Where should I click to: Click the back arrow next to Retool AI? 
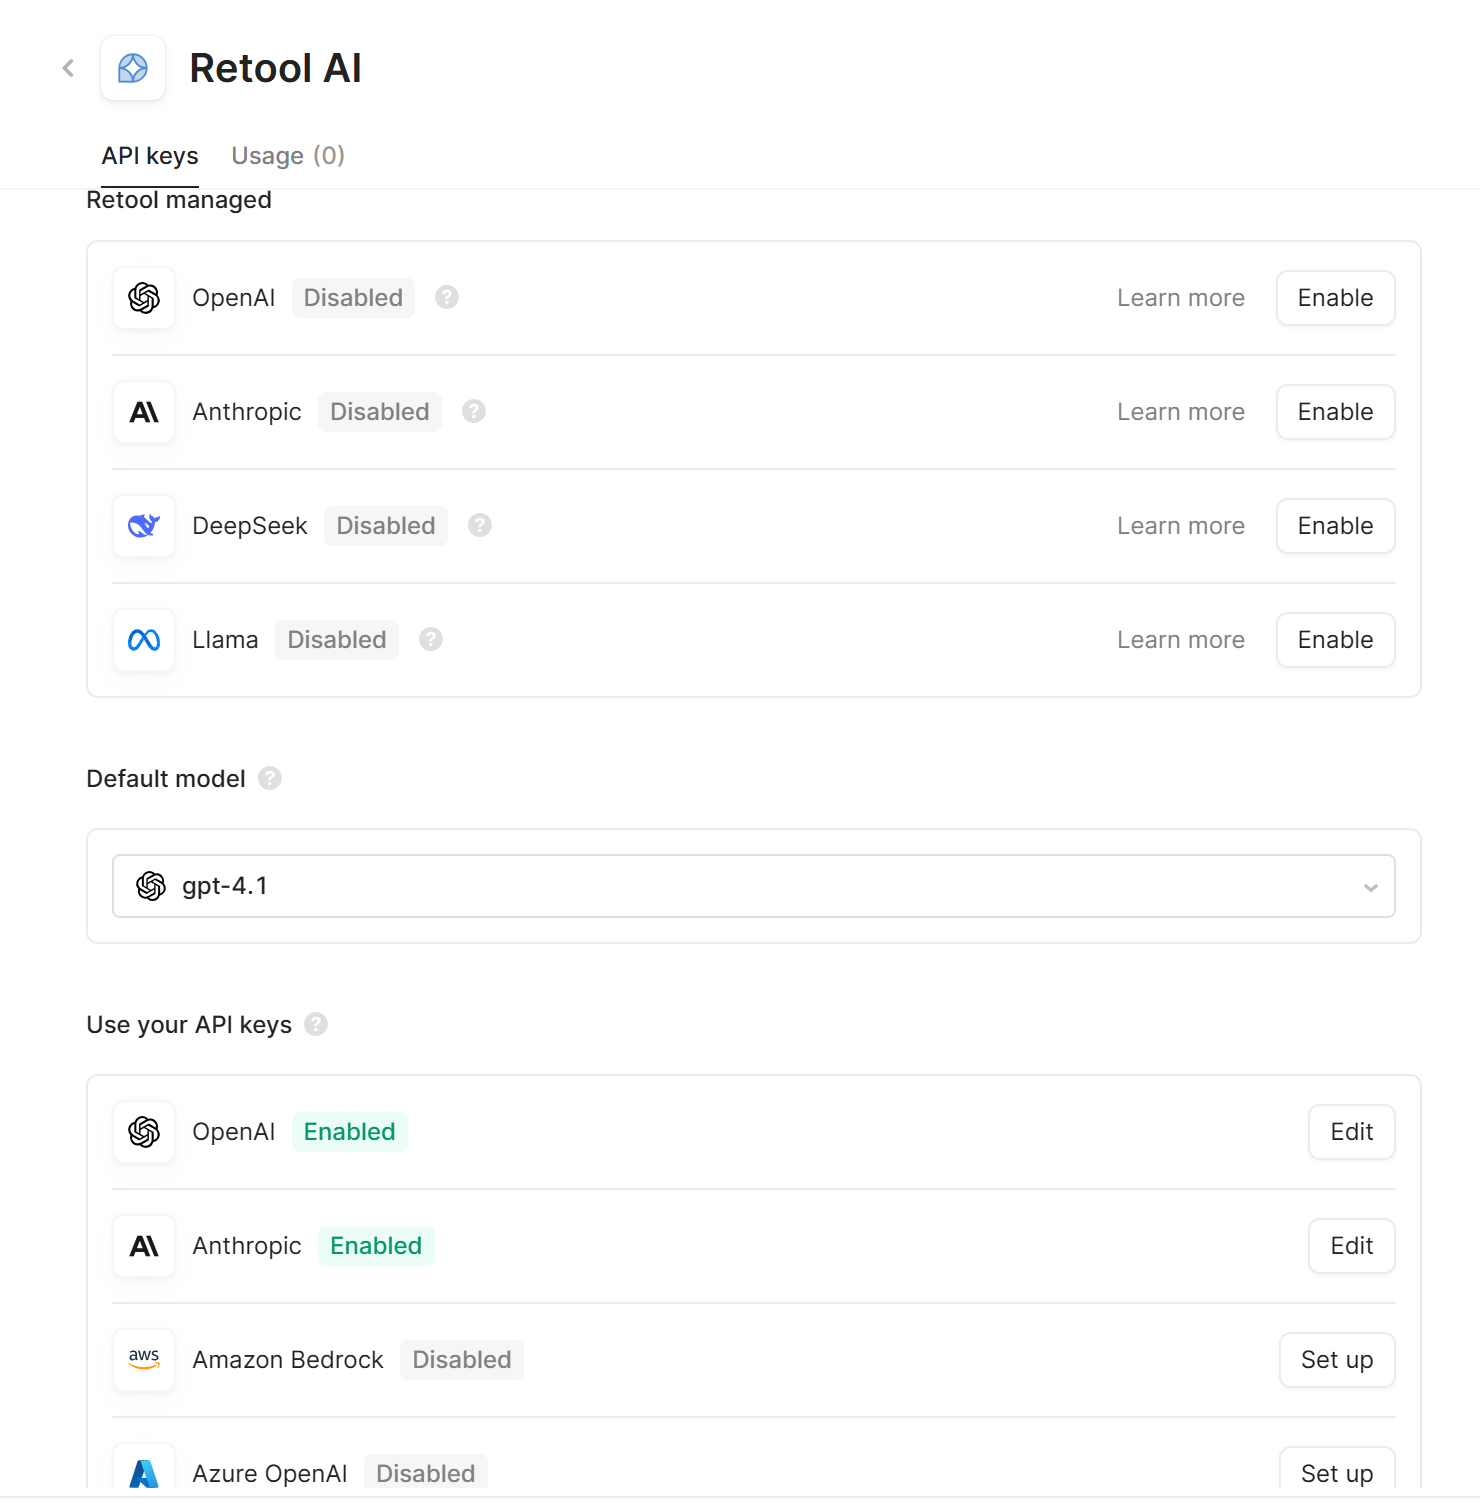pyautogui.click(x=68, y=68)
